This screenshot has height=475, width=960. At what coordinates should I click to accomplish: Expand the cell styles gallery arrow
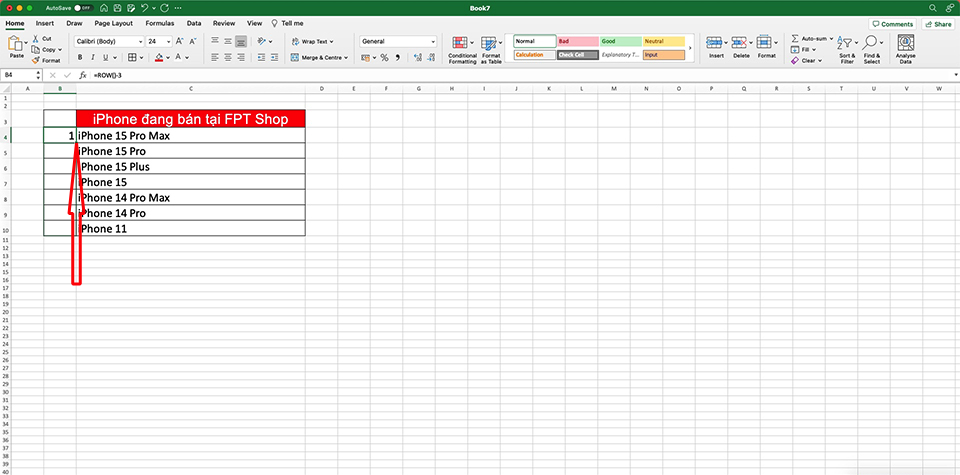691,48
